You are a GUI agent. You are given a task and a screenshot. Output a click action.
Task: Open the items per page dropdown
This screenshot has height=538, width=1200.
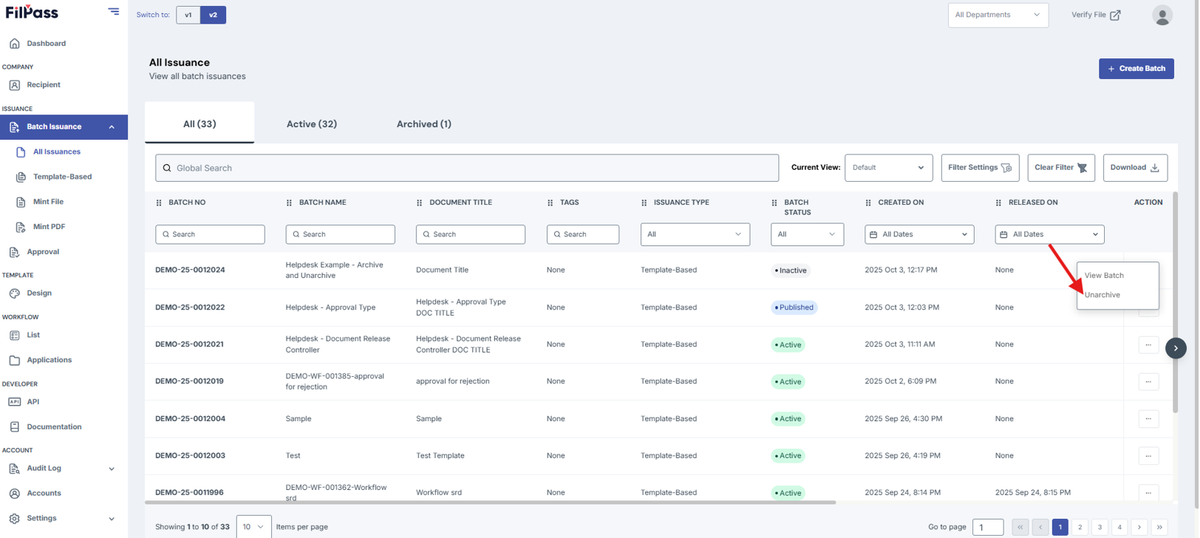point(254,526)
